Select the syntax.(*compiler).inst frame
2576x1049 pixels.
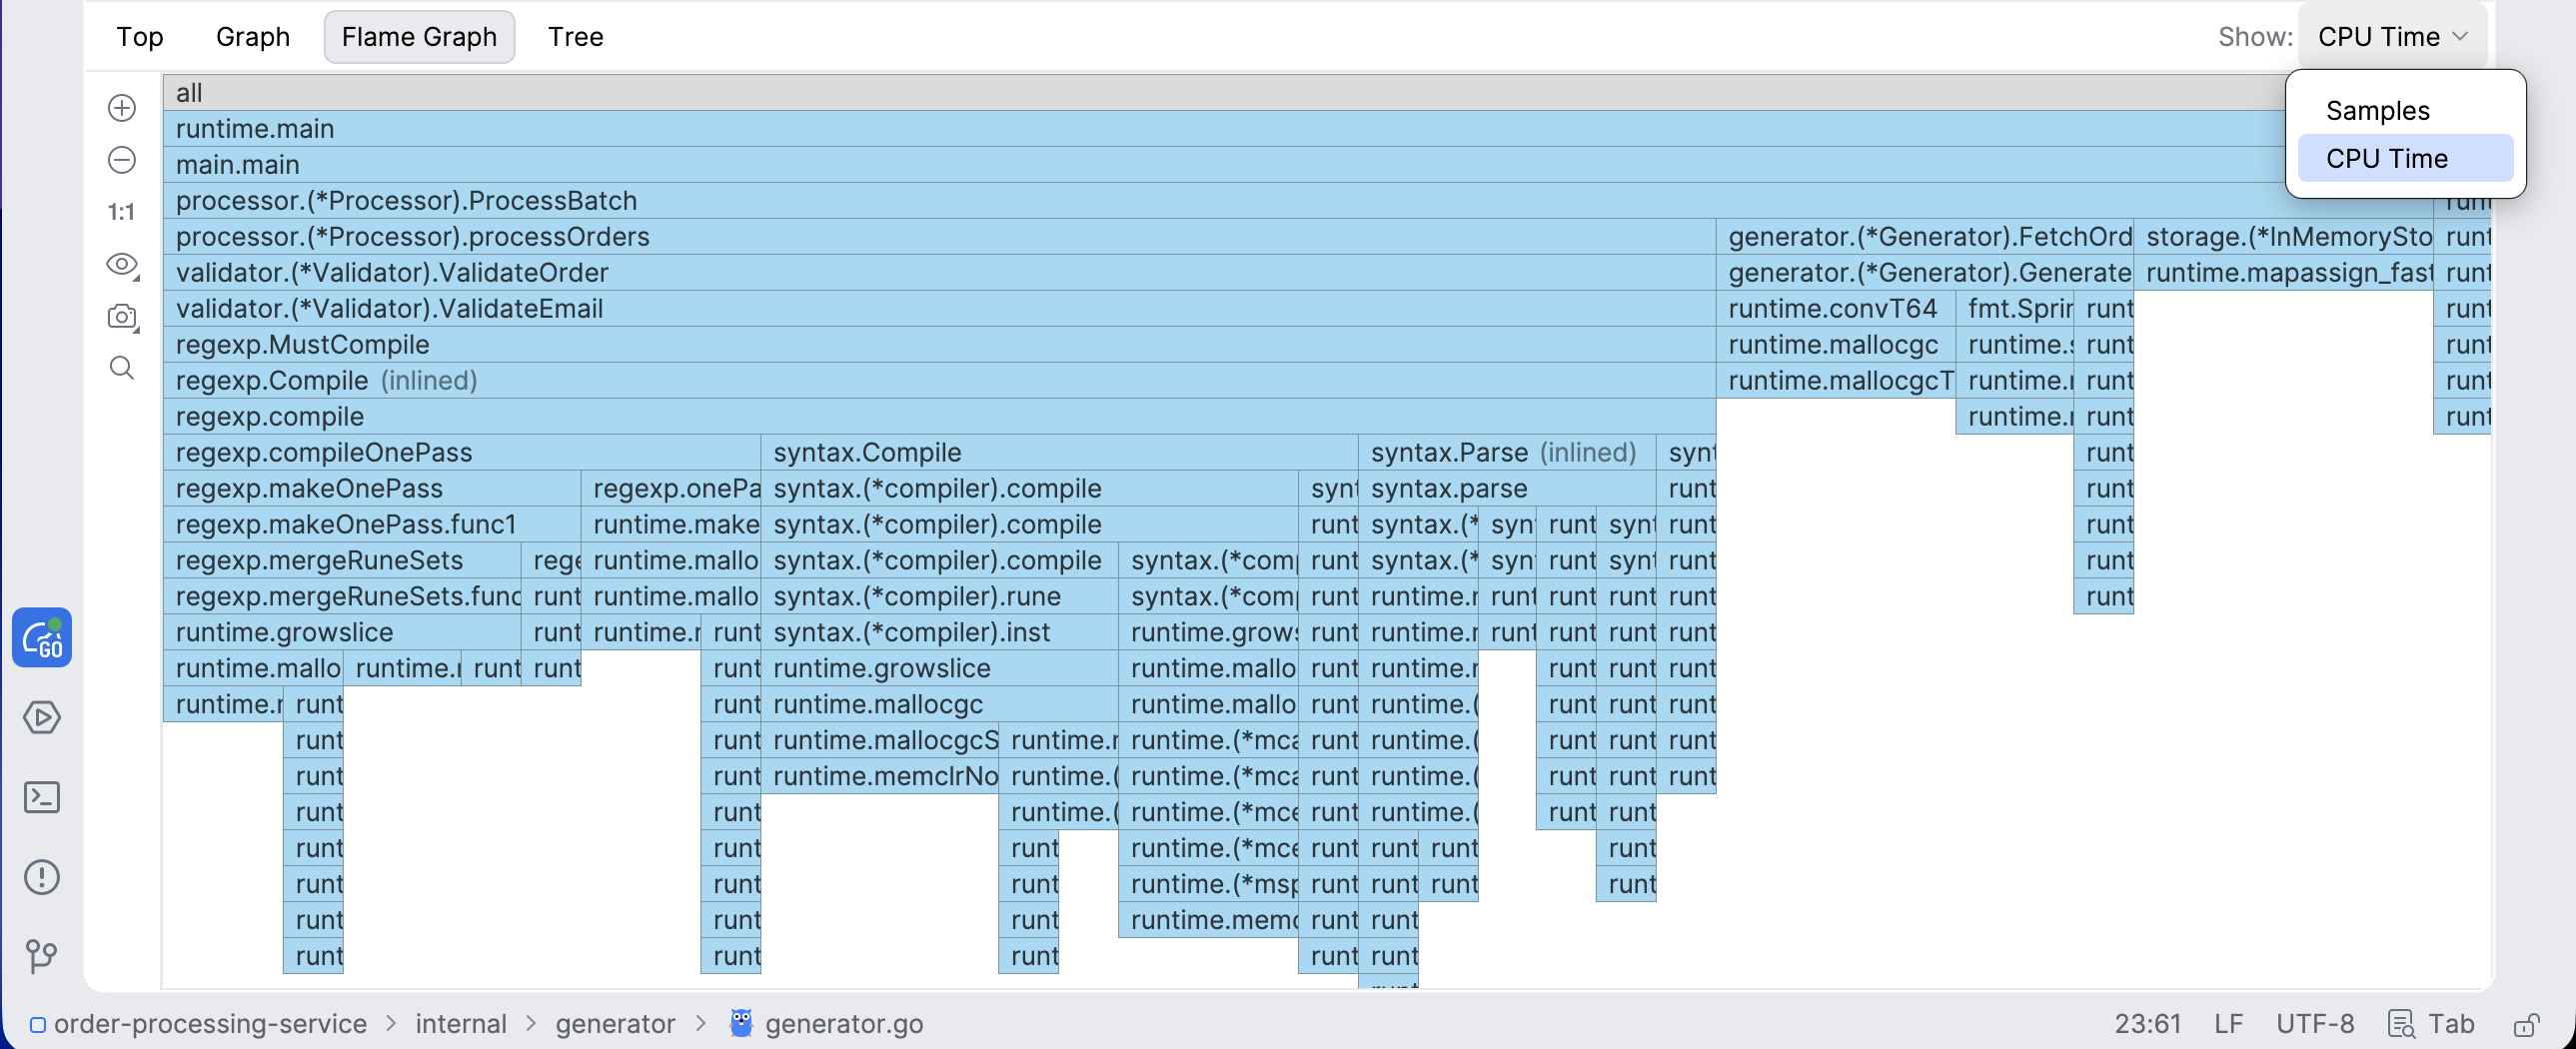[x=940, y=633]
